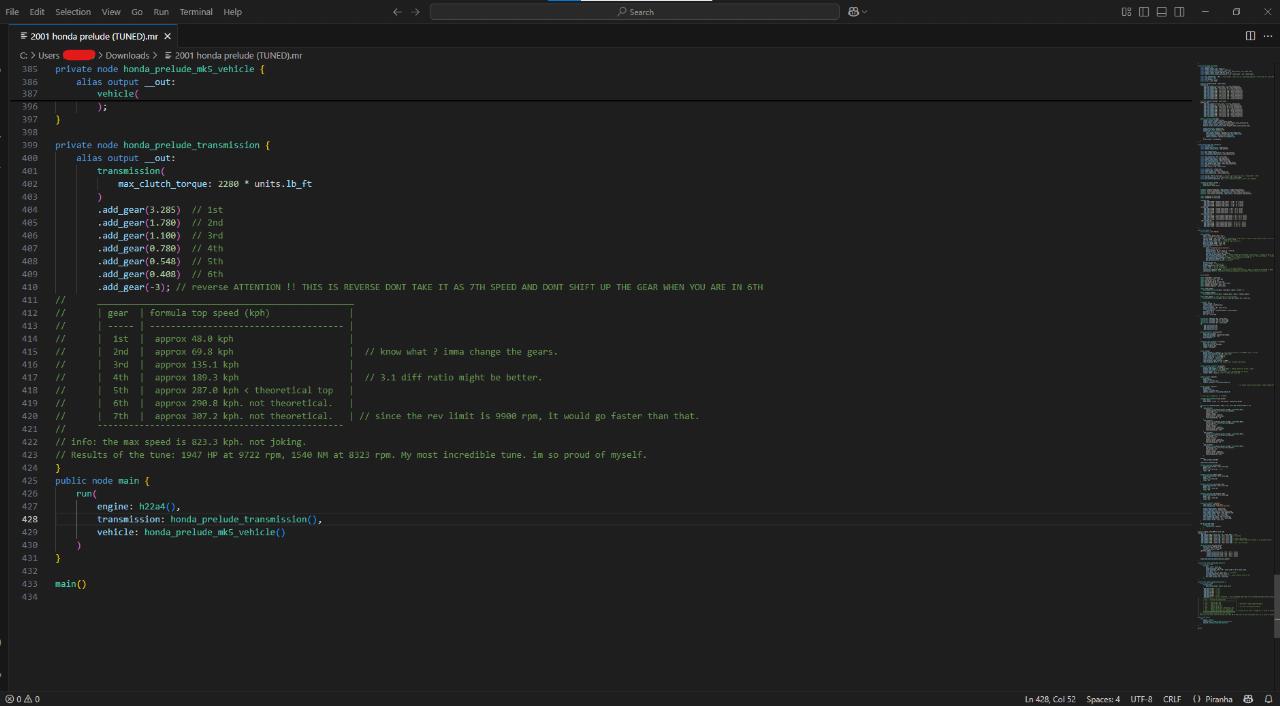The width and height of the screenshot is (1280, 706).
Task: Change file encoding UTF-8
Action: pos(1141,699)
